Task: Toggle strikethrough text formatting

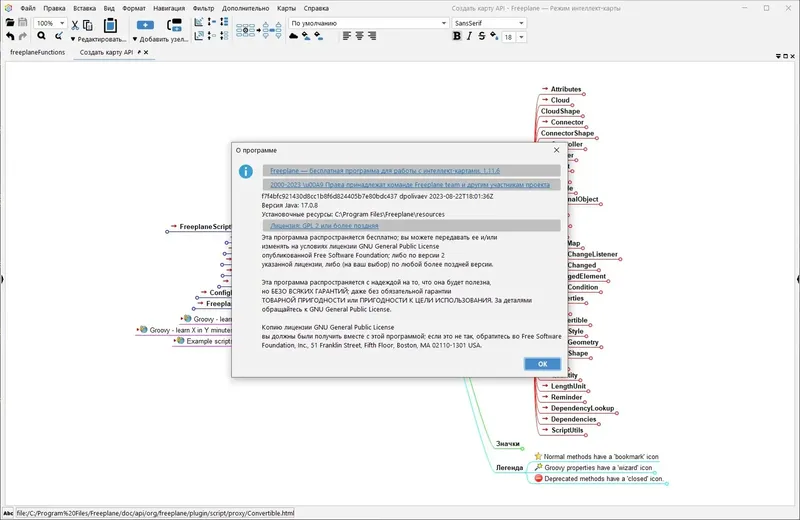Action: pyautogui.click(x=482, y=36)
